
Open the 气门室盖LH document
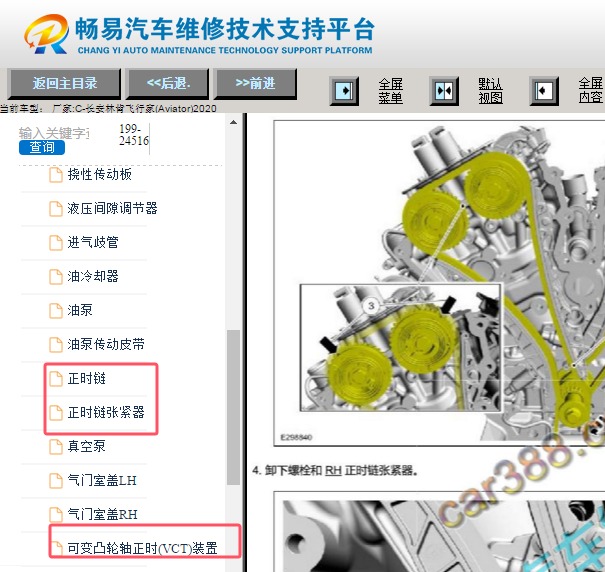point(102,481)
